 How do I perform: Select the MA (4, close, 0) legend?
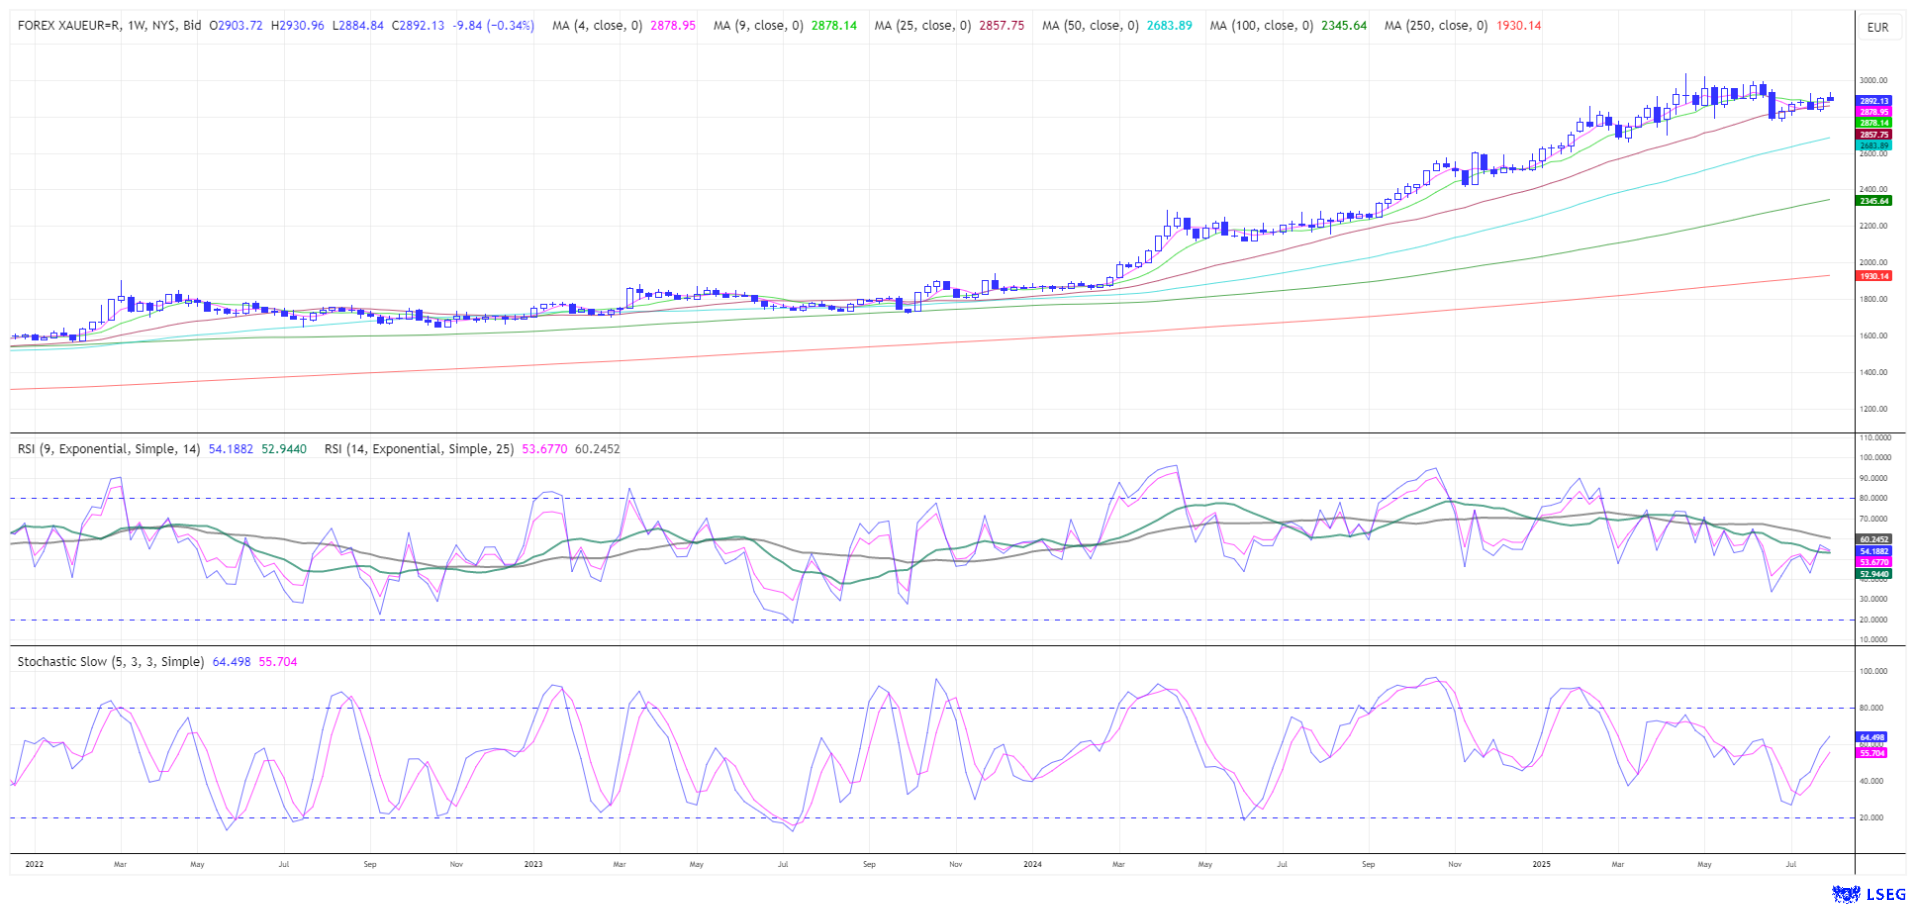(x=597, y=25)
